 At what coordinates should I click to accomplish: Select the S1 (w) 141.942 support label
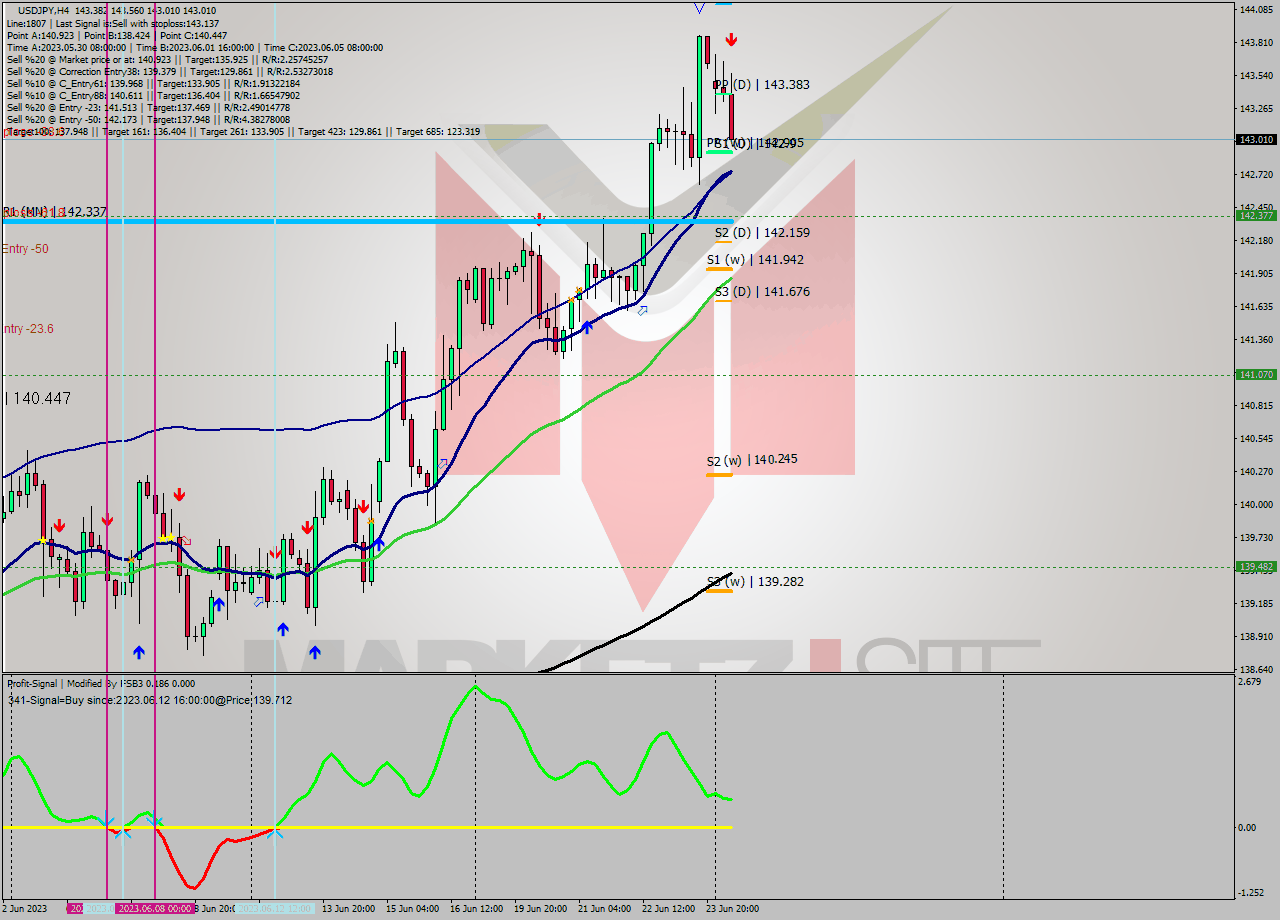(x=755, y=259)
